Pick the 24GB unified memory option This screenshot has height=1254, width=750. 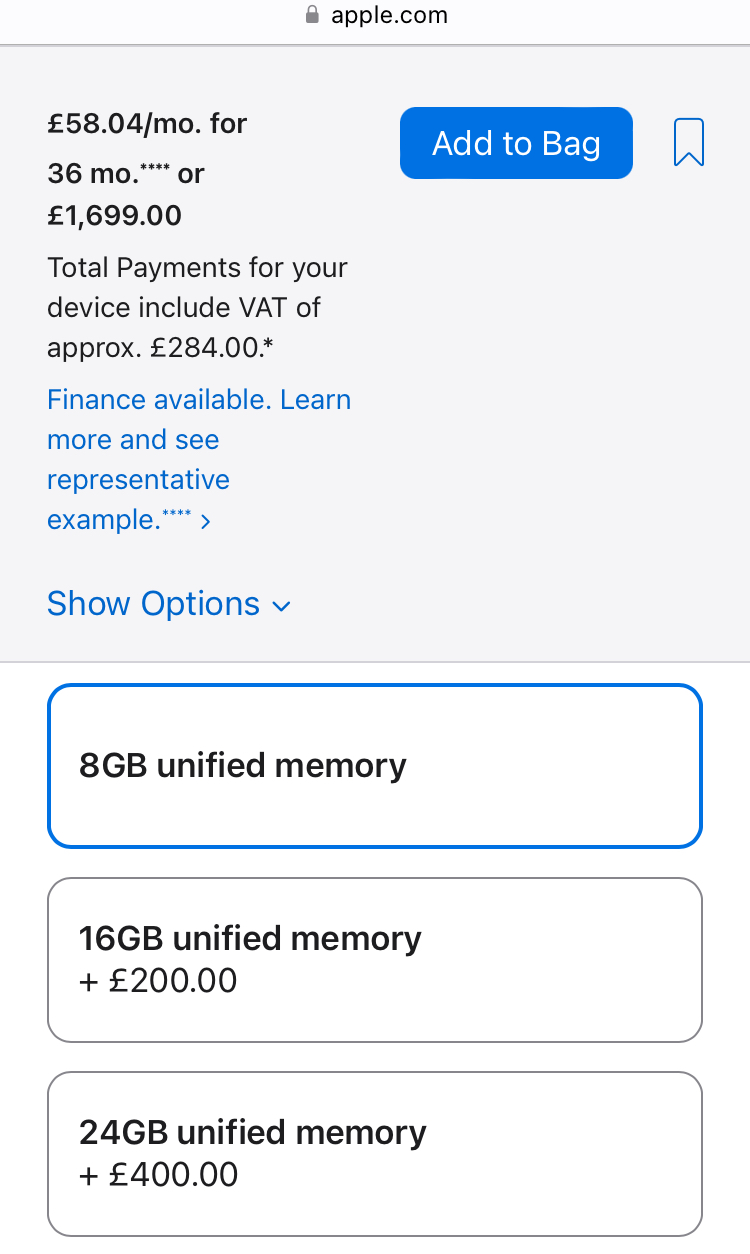coord(375,1153)
